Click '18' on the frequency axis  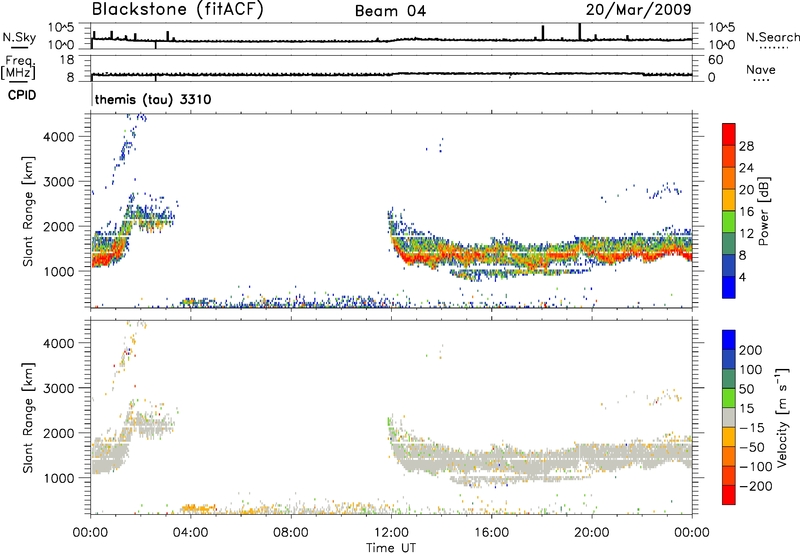pos(67,60)
